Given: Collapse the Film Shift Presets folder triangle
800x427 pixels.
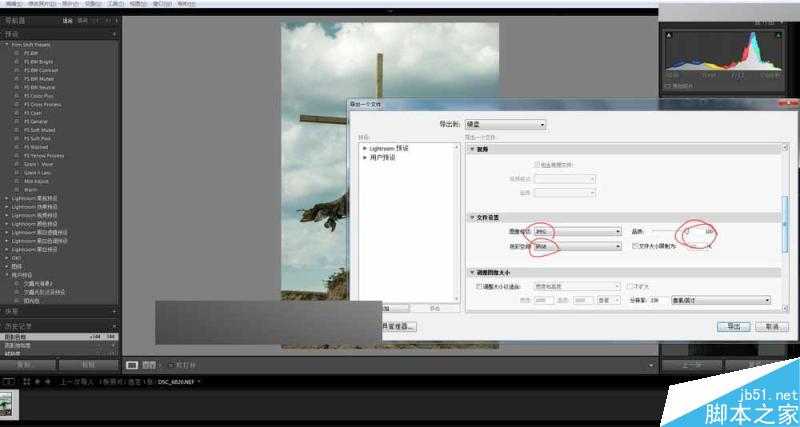Looking at the screenshot, I should coord(7,44).
